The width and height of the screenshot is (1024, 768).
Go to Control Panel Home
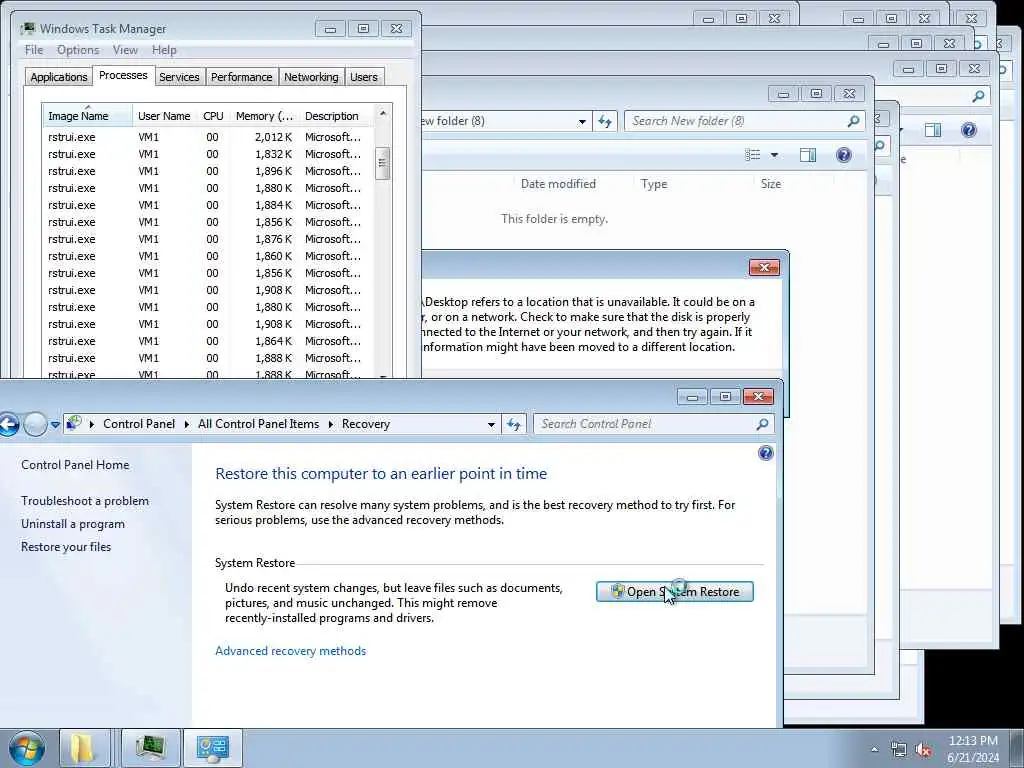(x=75, y=465)
